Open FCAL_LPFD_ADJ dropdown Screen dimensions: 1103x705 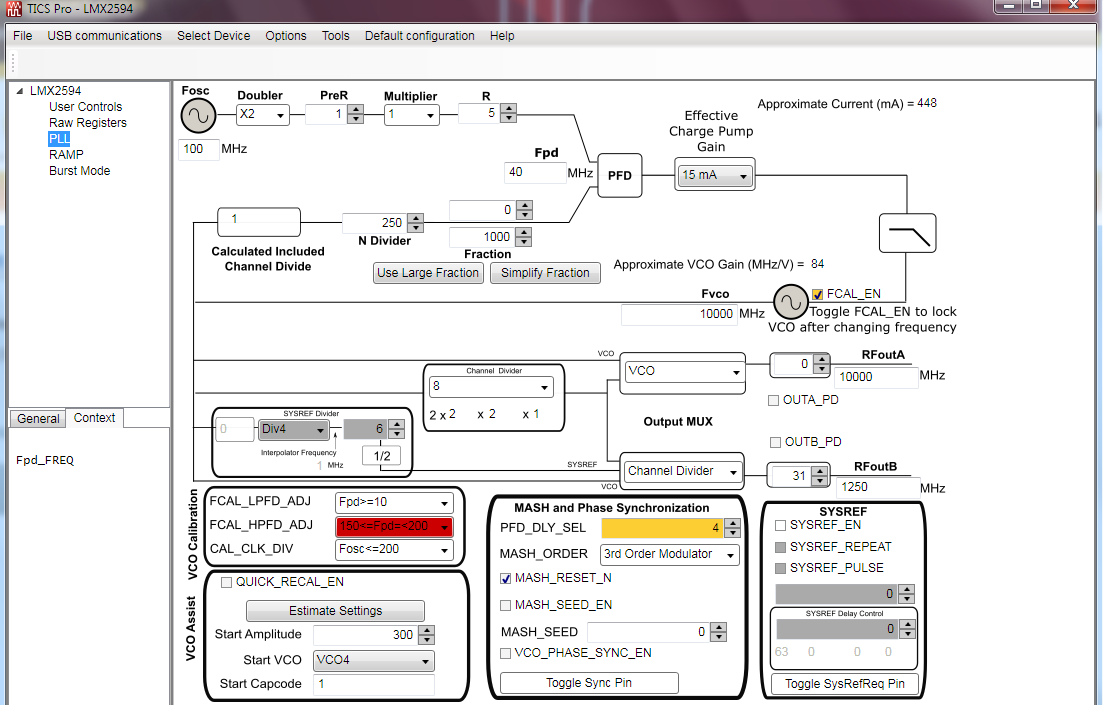(394, 502)
